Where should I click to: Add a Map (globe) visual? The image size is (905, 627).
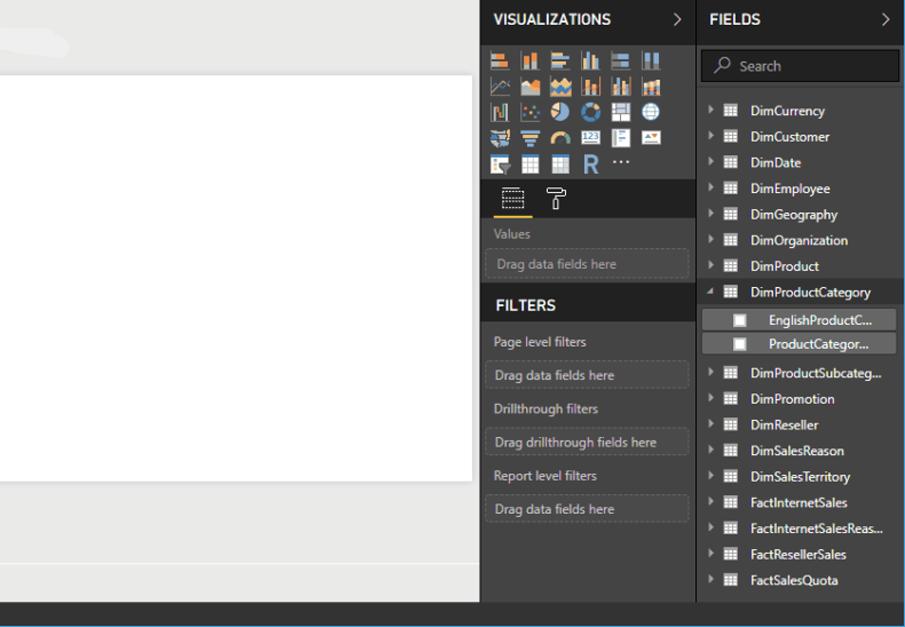point(650,112)
